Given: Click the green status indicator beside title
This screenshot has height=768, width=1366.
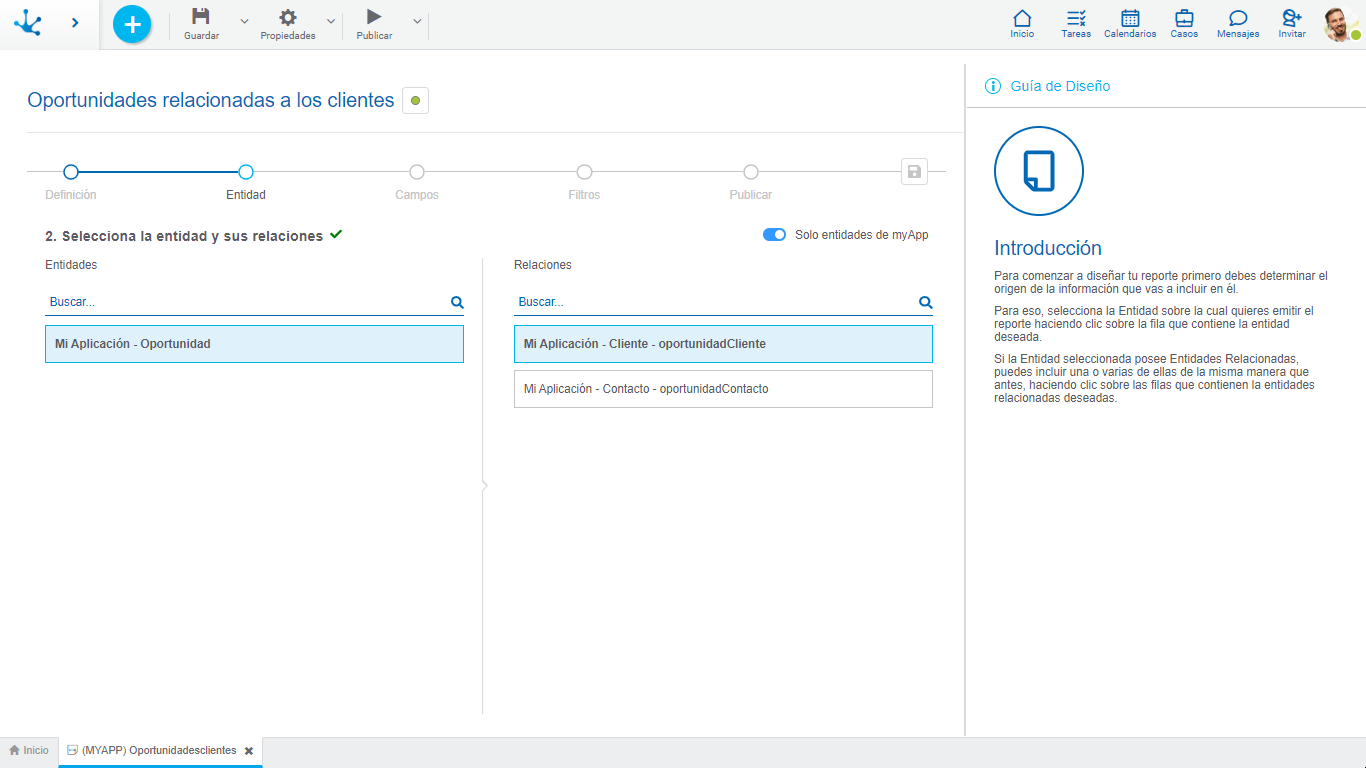Looking at the screenshot, I should (x=415, y=100).
